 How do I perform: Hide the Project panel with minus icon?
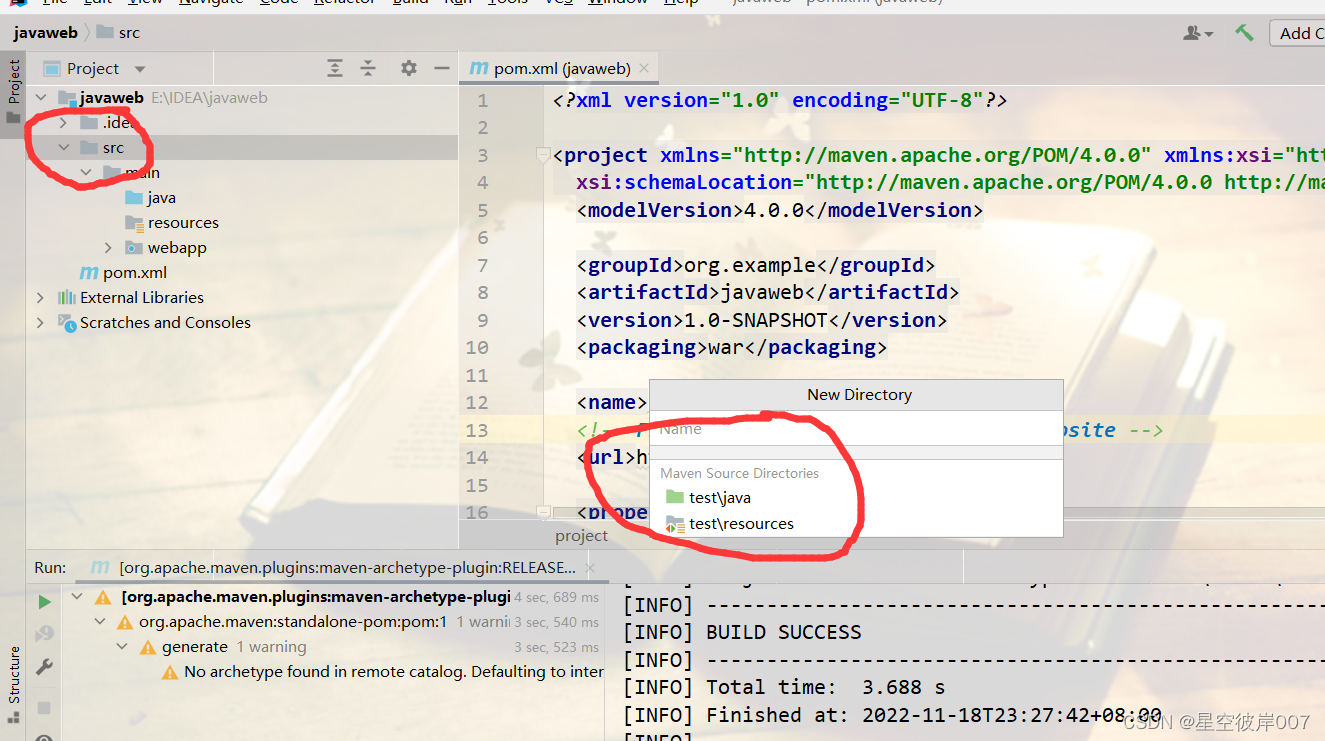(441, 68)
